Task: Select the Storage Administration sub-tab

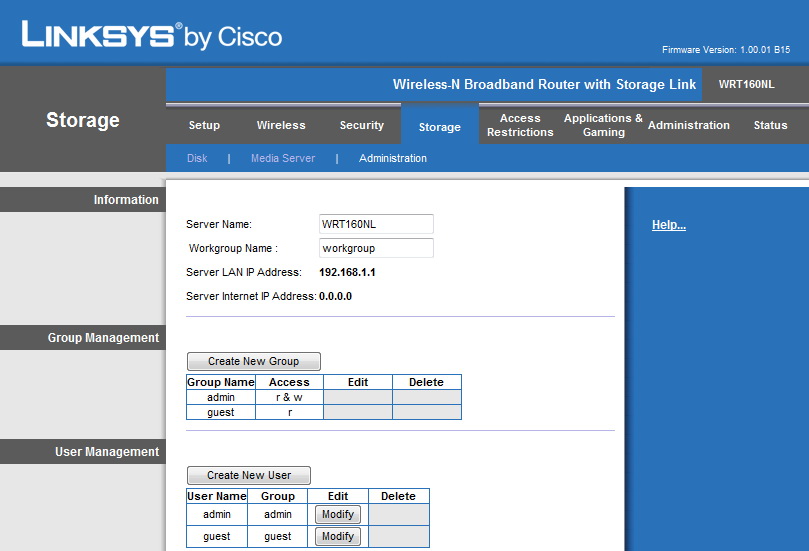Action: (x=393, y=158)
